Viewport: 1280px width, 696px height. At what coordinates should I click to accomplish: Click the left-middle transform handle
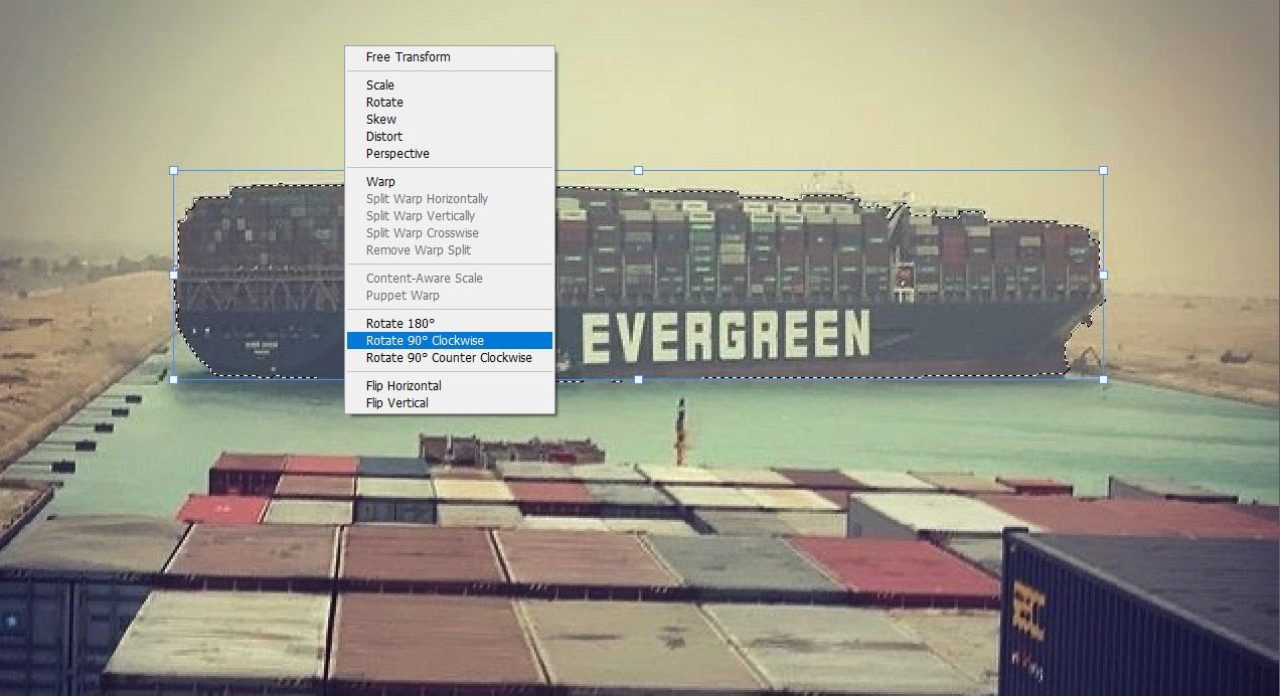(x=173, y=274)
